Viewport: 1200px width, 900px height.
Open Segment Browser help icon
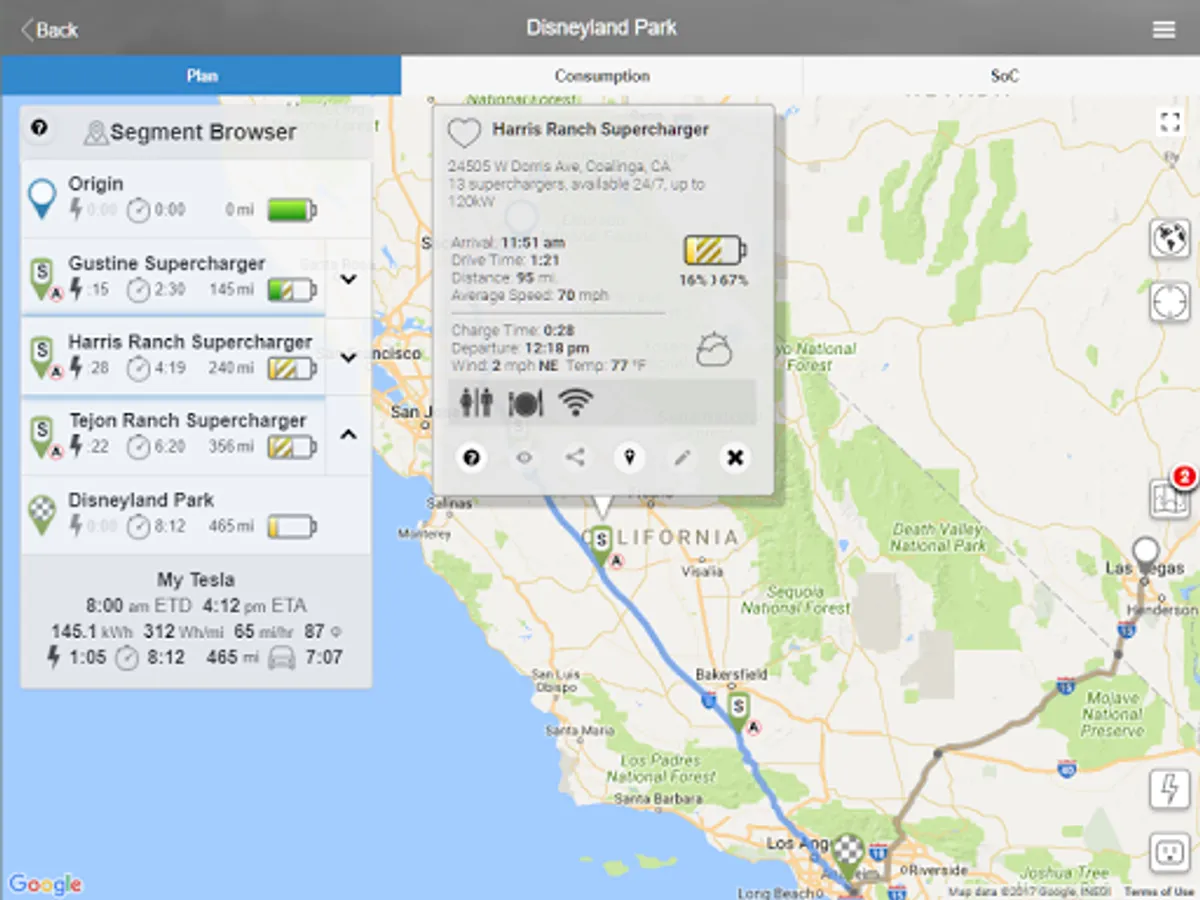tap(39, 128)
